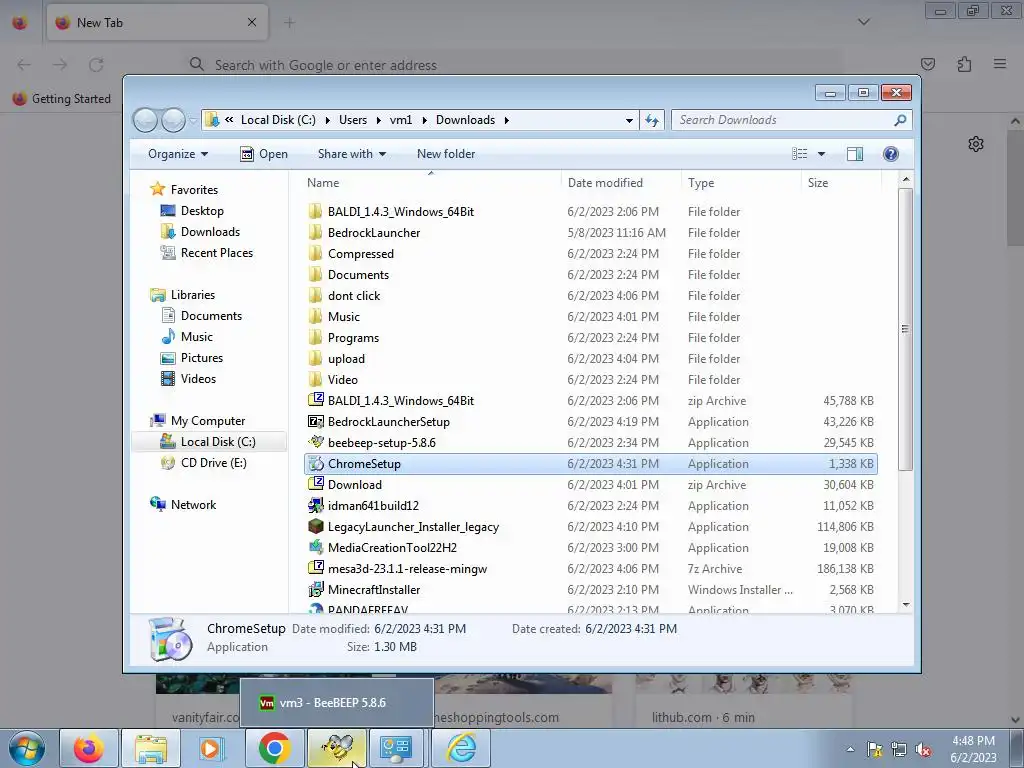
Task: Click the beebeep-setup-5.8.6 file icon
Action: 316,442
